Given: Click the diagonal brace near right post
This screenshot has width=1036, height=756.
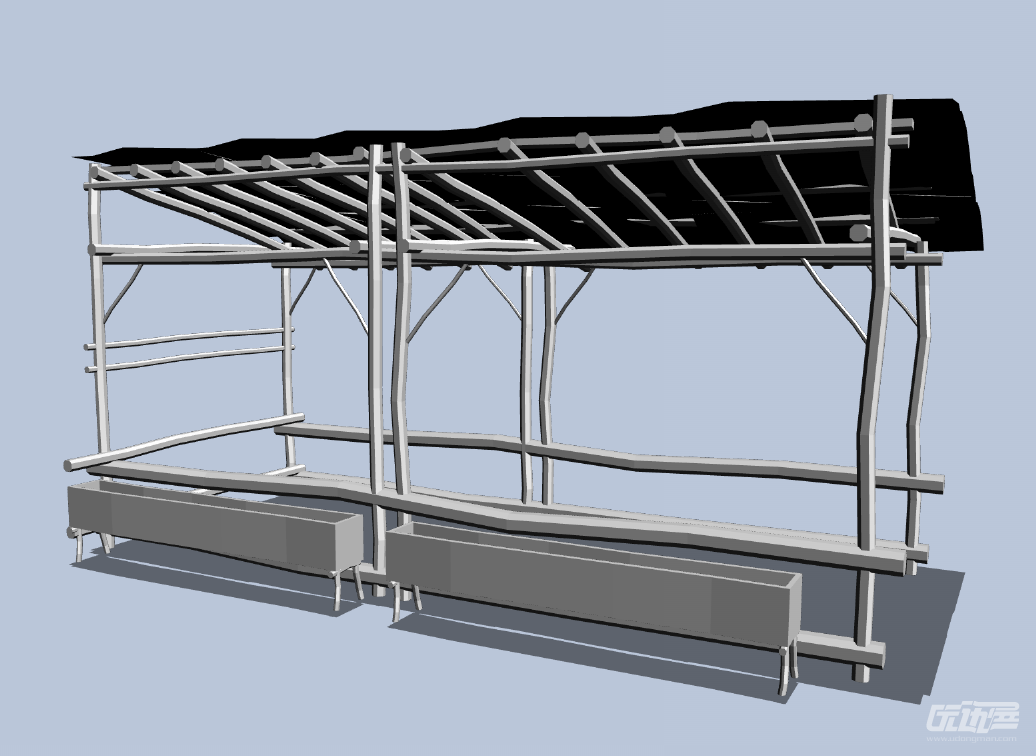Looking at the screenshot, I should [836, 300].
